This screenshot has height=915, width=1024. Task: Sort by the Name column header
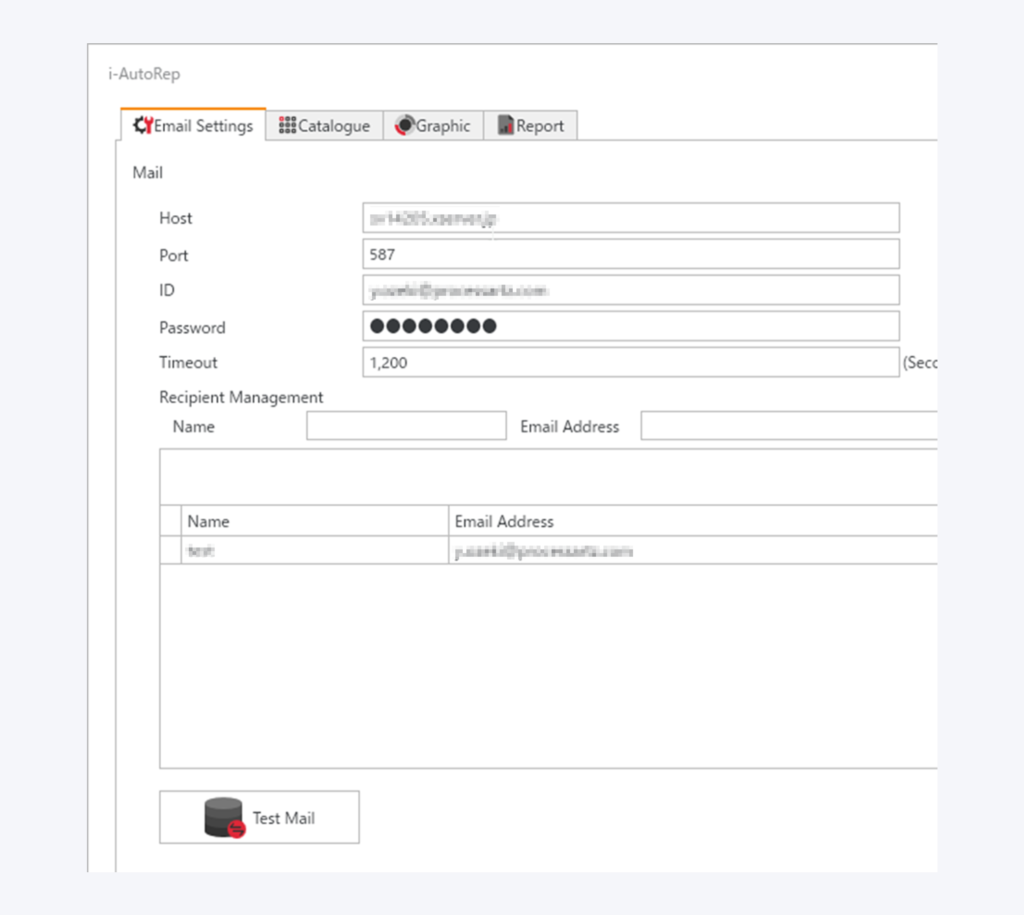(315, 521)
